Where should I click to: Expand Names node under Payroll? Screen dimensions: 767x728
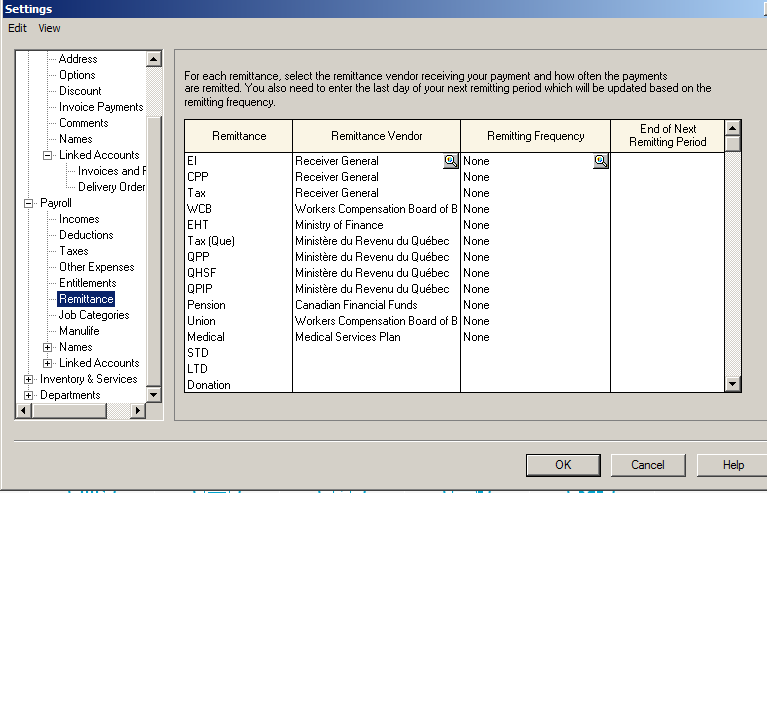coord(47,347)
